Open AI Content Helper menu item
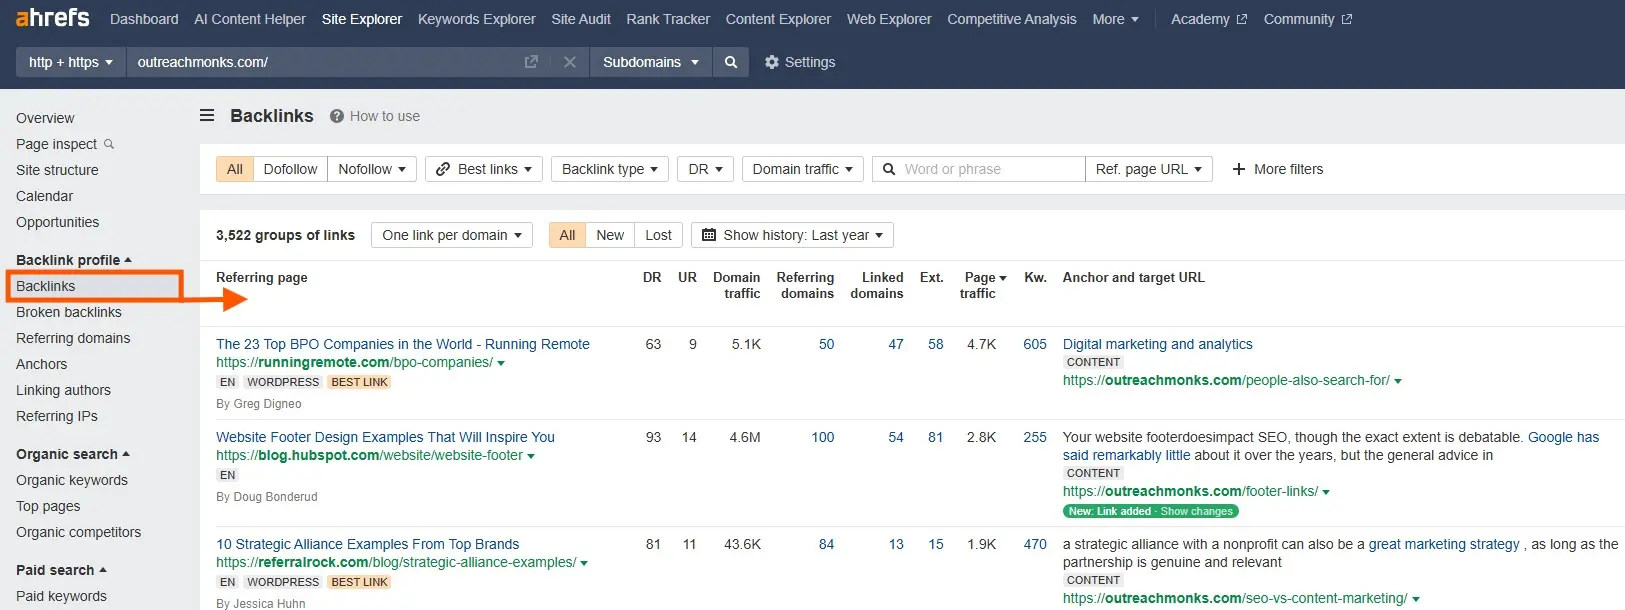This screenshot has width=1625, height=610. click(x=250, y=19)
